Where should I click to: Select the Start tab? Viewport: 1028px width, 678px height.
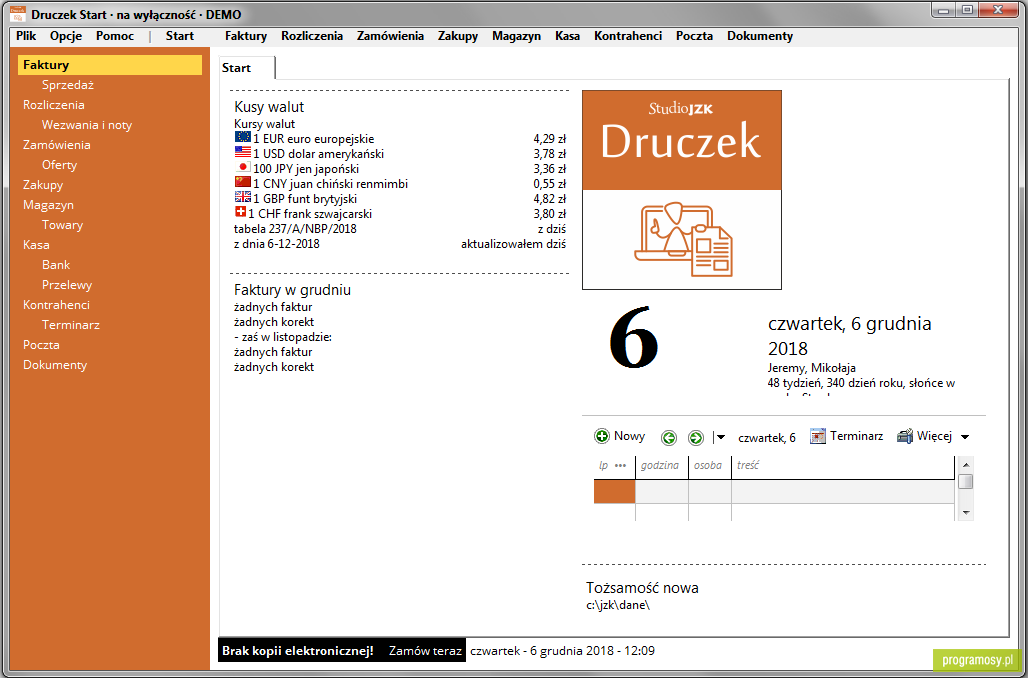tap(247, 68)
